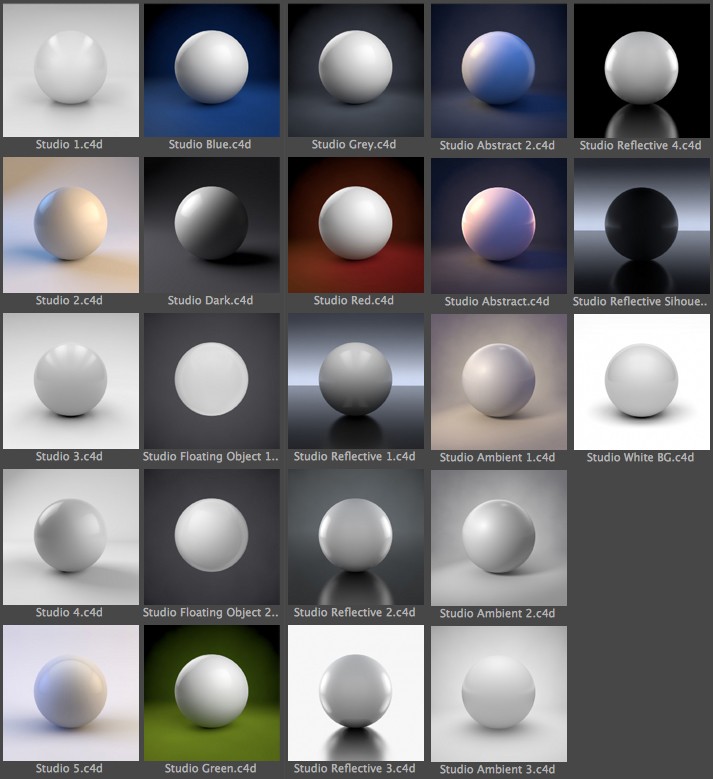713x779 pixels.
Task: Select the Studio Green.c4d thumbnail
Action: tap(212, 693)
